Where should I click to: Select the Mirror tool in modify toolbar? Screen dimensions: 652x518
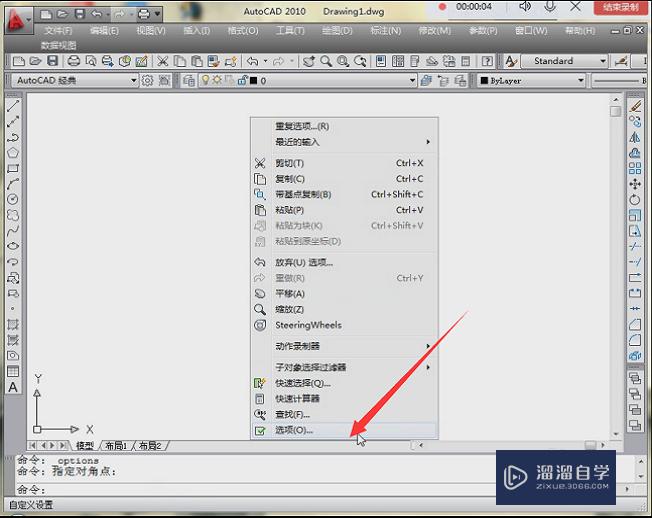(635, 137)
